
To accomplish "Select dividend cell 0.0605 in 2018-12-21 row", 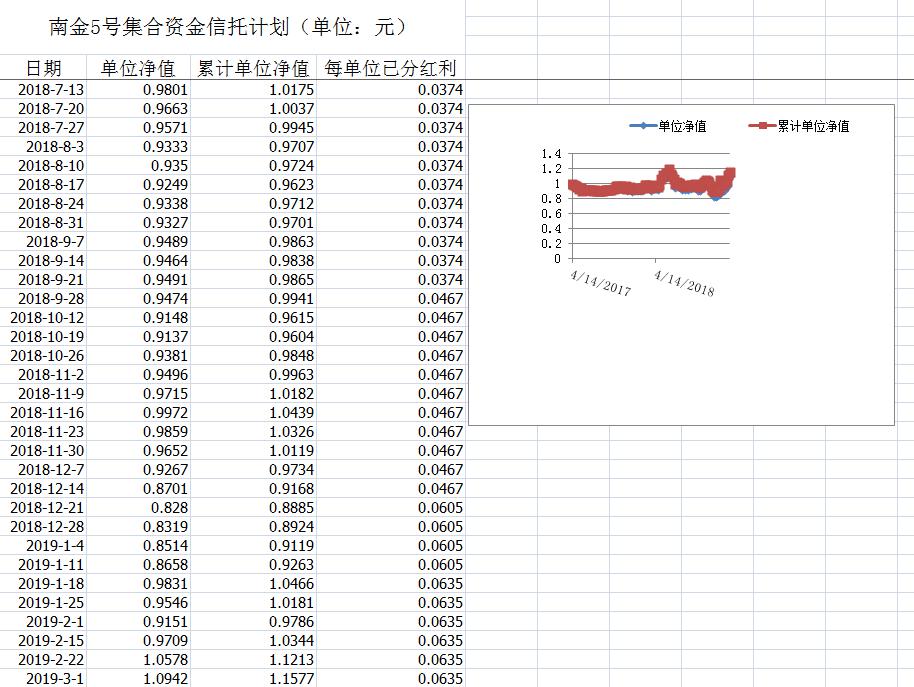I will point(391,508).
